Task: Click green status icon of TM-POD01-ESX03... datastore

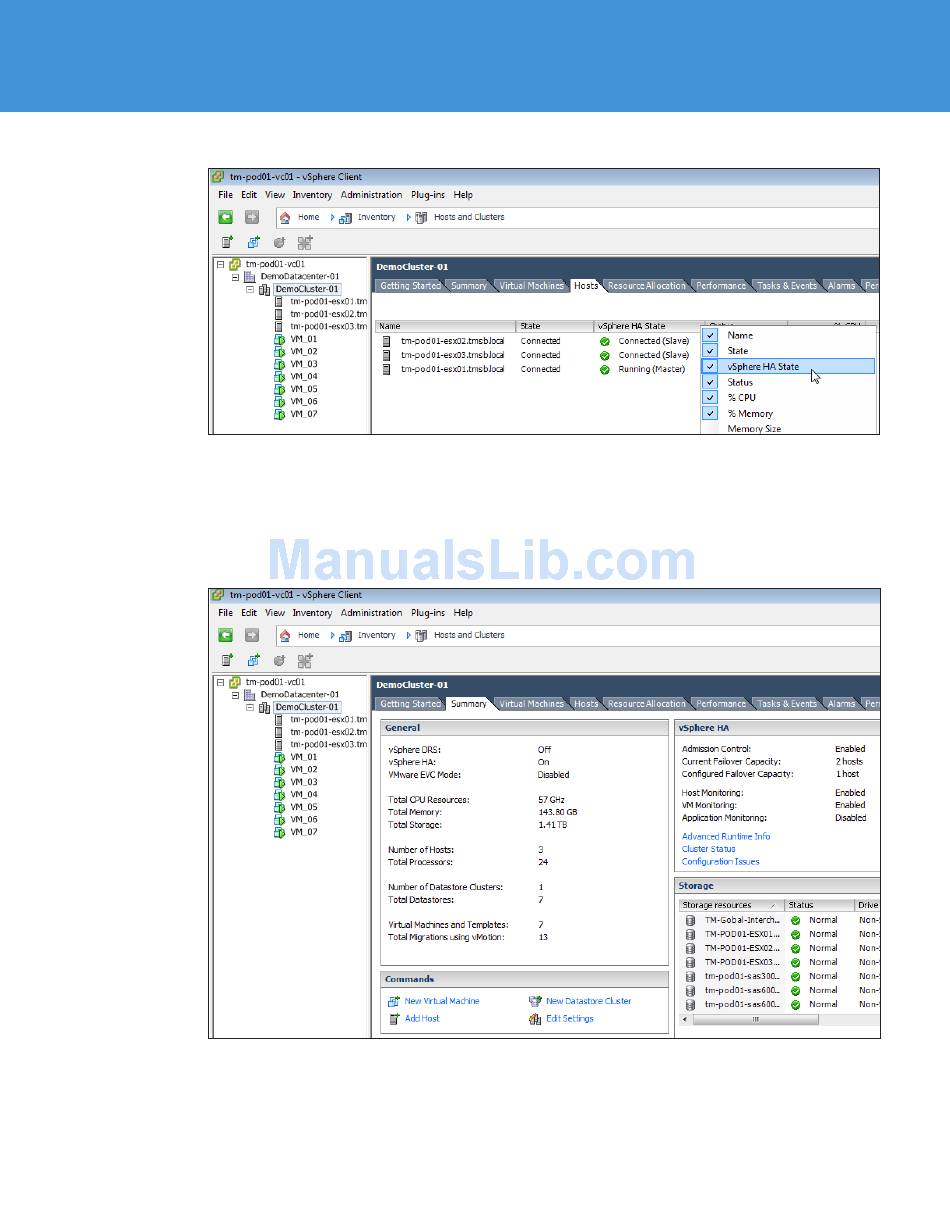Action: pos(795,962)
